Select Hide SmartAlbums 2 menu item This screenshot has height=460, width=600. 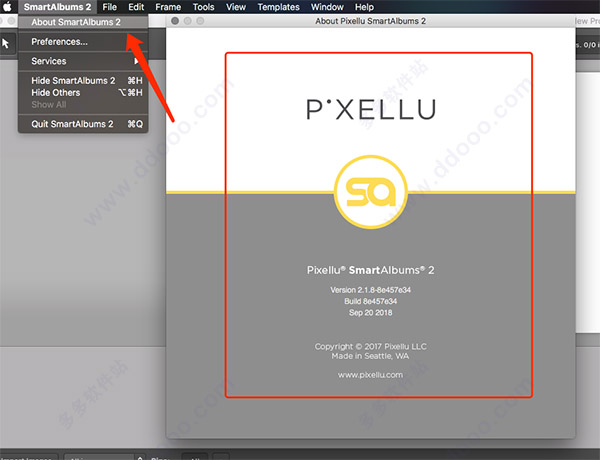(x=83, y=81)
